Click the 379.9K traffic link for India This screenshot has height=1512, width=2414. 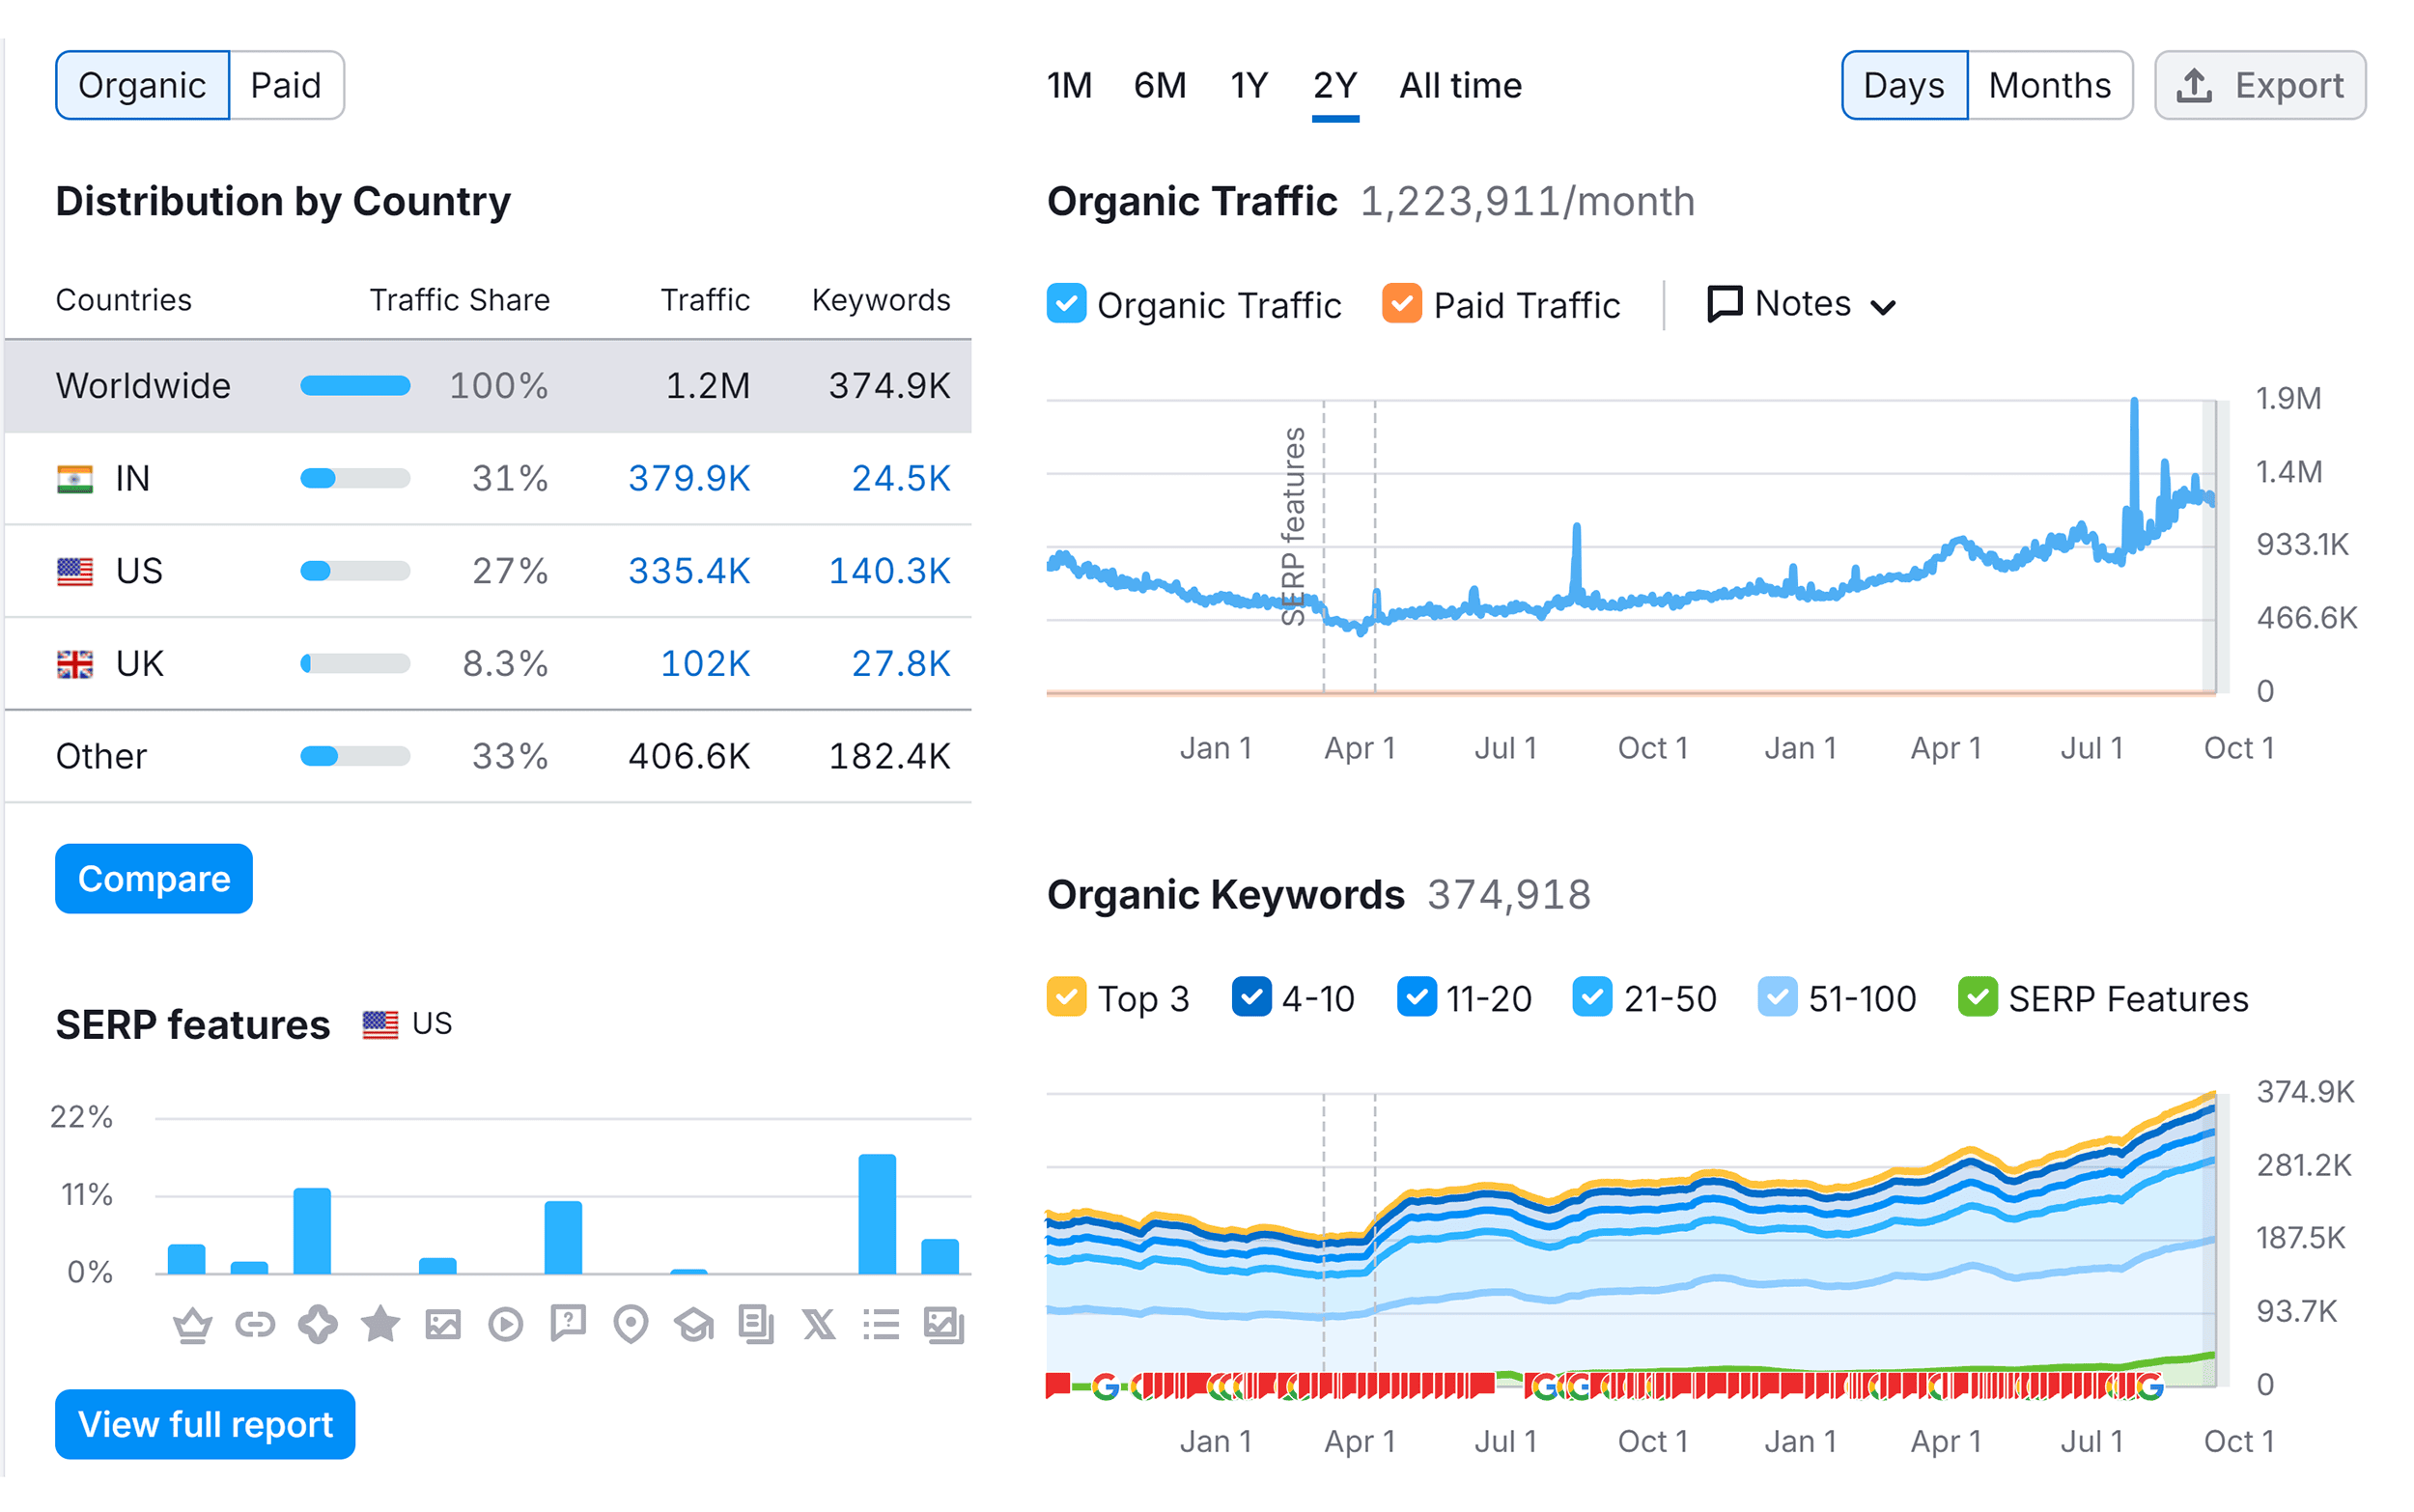click(689, 478)
